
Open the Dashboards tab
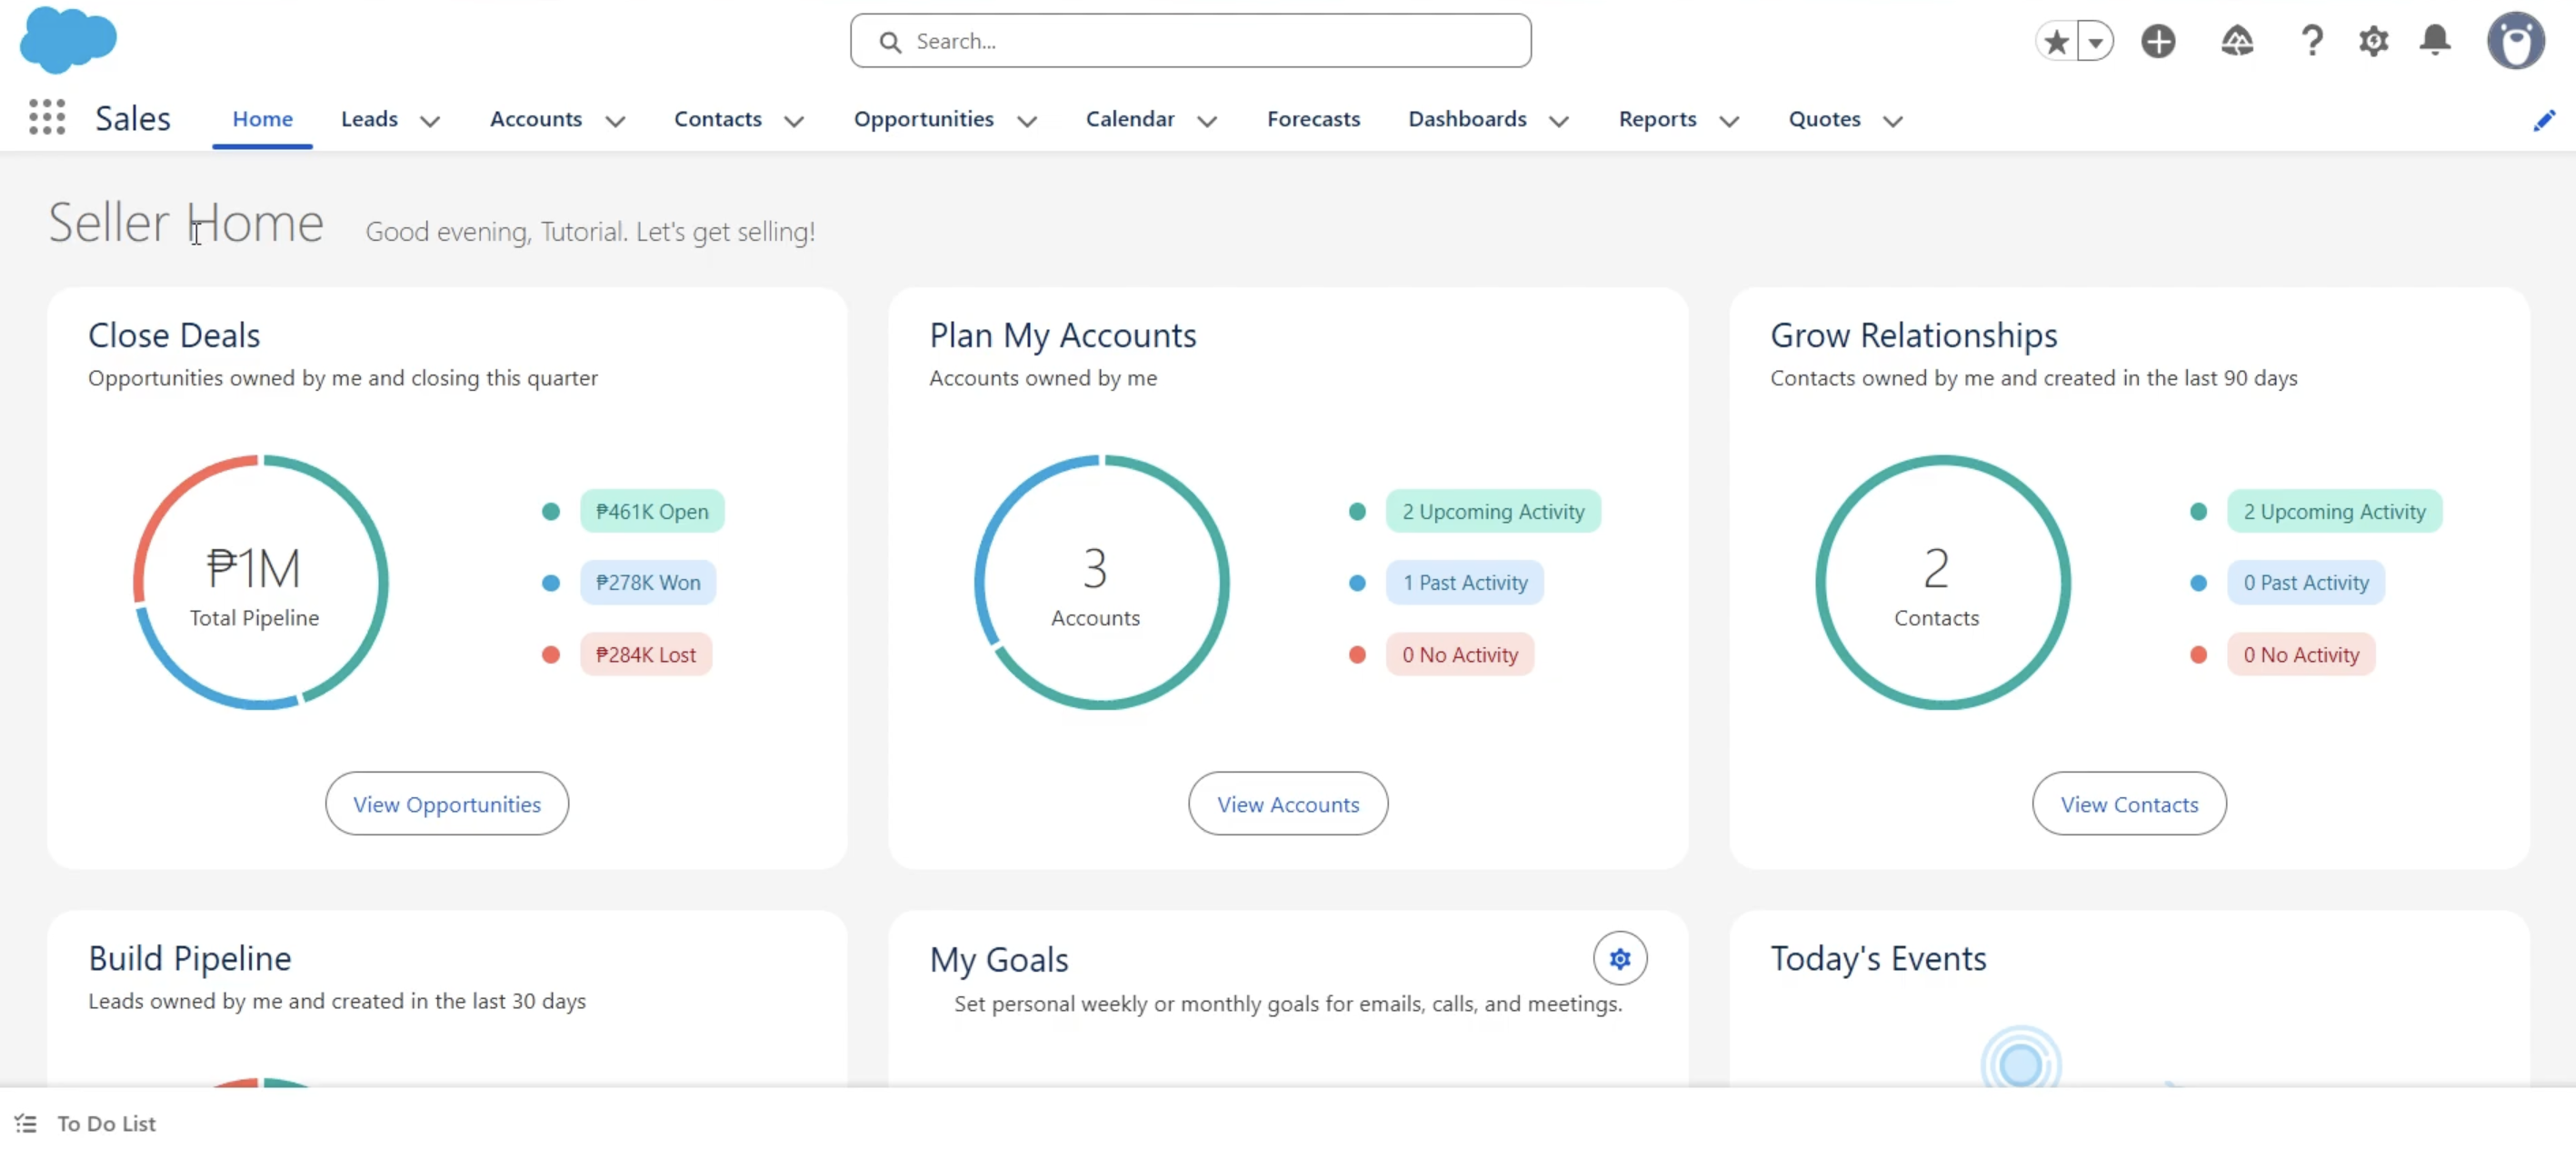point(1467,119)
